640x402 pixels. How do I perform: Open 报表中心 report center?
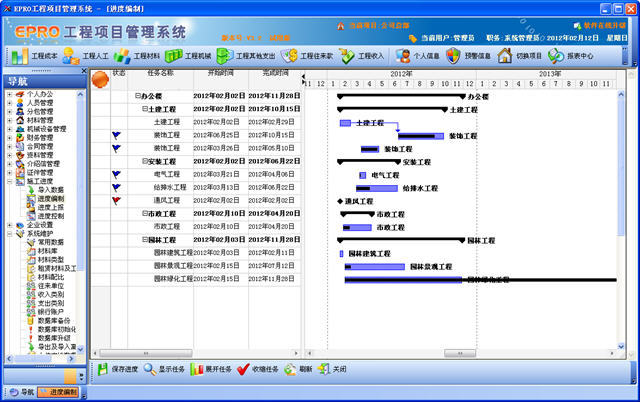tap(572, 56)
